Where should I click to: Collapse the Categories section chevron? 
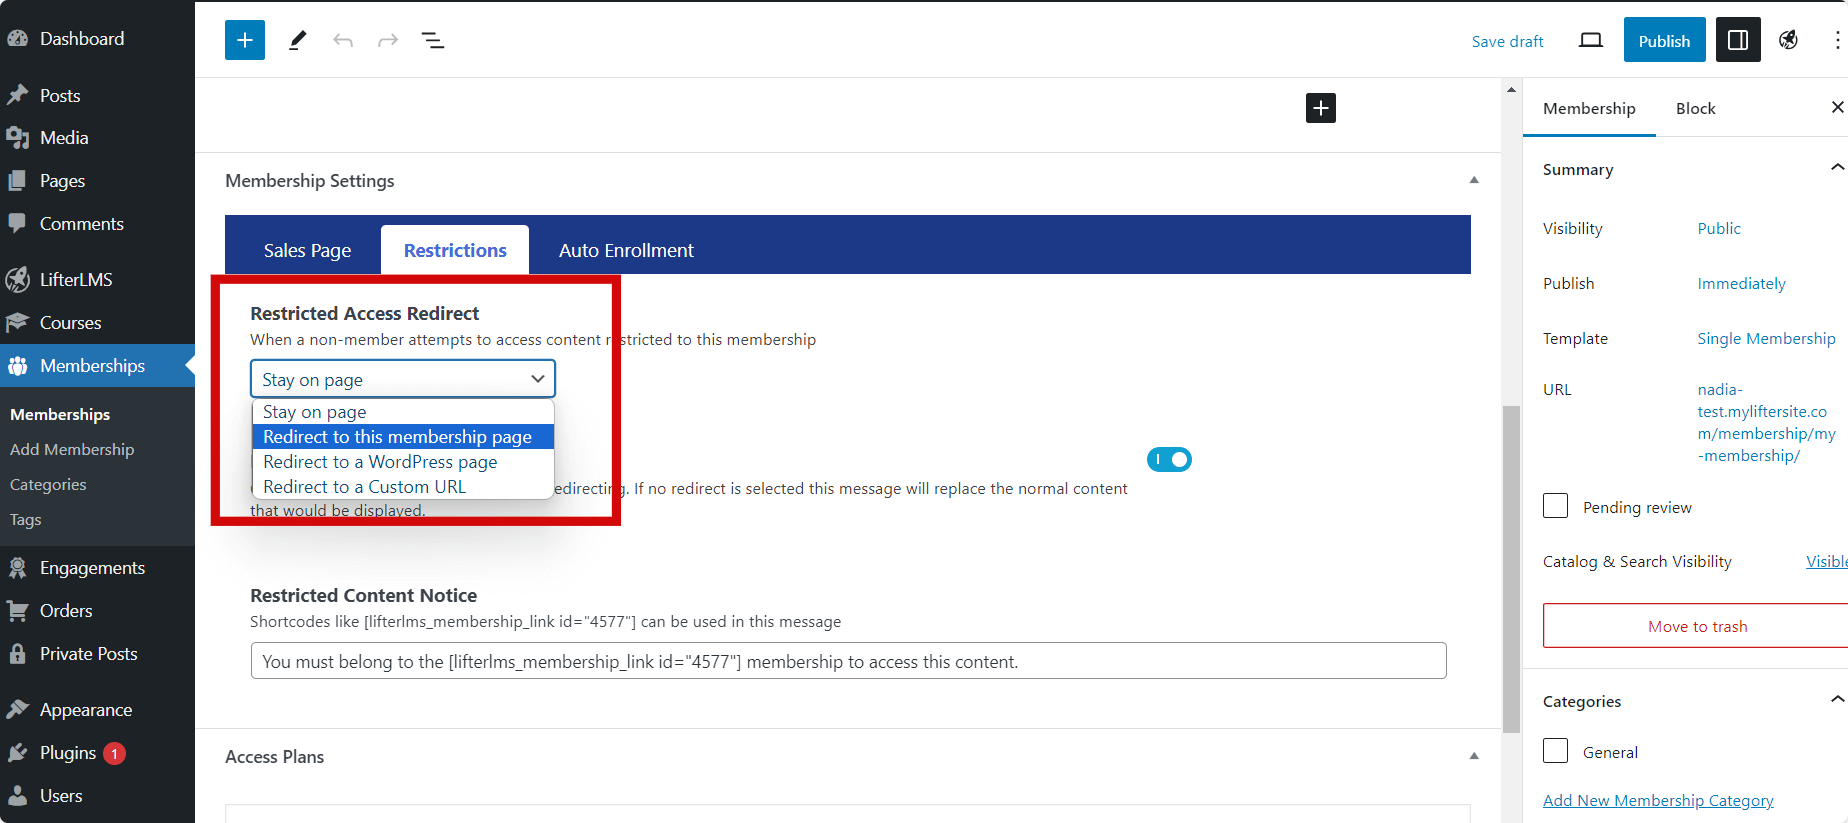pyautogui.click(x=1837, y=700)
